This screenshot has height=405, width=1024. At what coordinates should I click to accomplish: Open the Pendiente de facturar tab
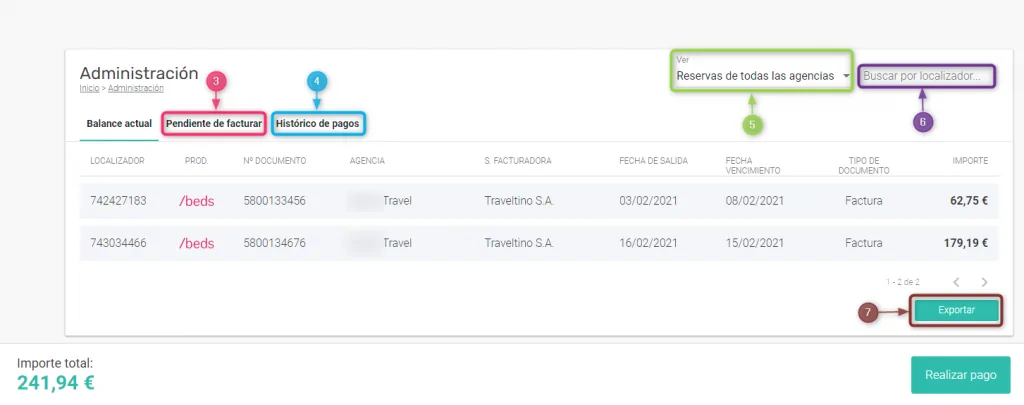(x=214, y=124)
